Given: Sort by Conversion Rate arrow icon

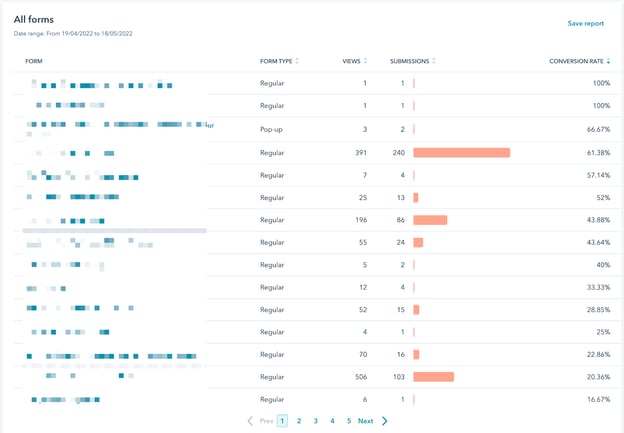Looking at the screenshot, I should [609, 61].
